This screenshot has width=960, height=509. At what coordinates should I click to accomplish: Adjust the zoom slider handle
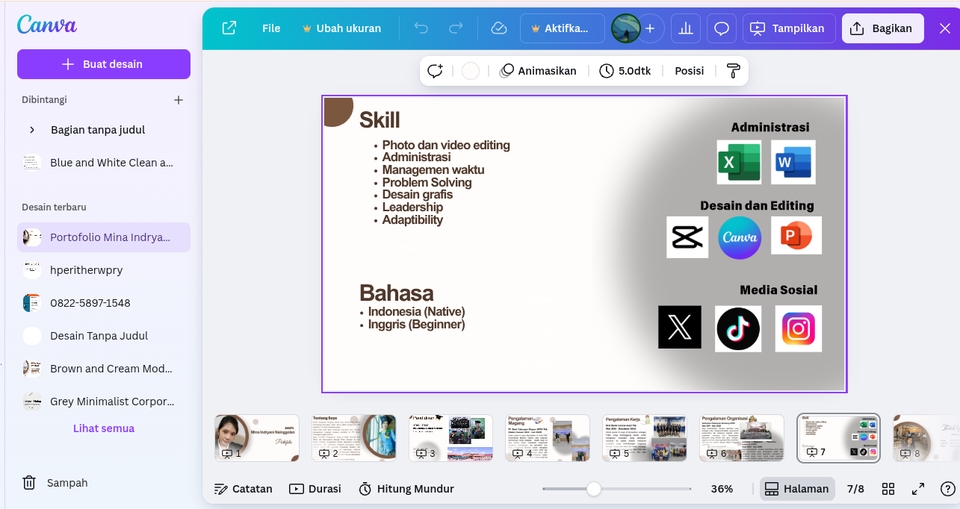coord(593,489)
